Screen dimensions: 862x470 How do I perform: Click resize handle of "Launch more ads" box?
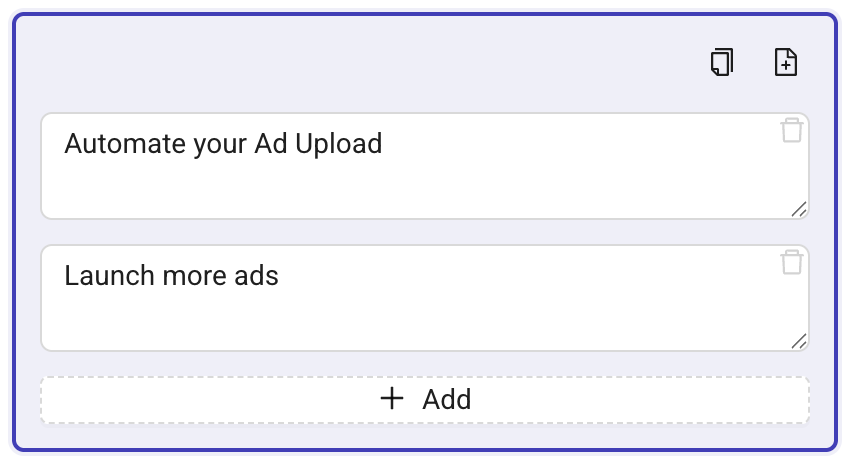click(798, 341)
